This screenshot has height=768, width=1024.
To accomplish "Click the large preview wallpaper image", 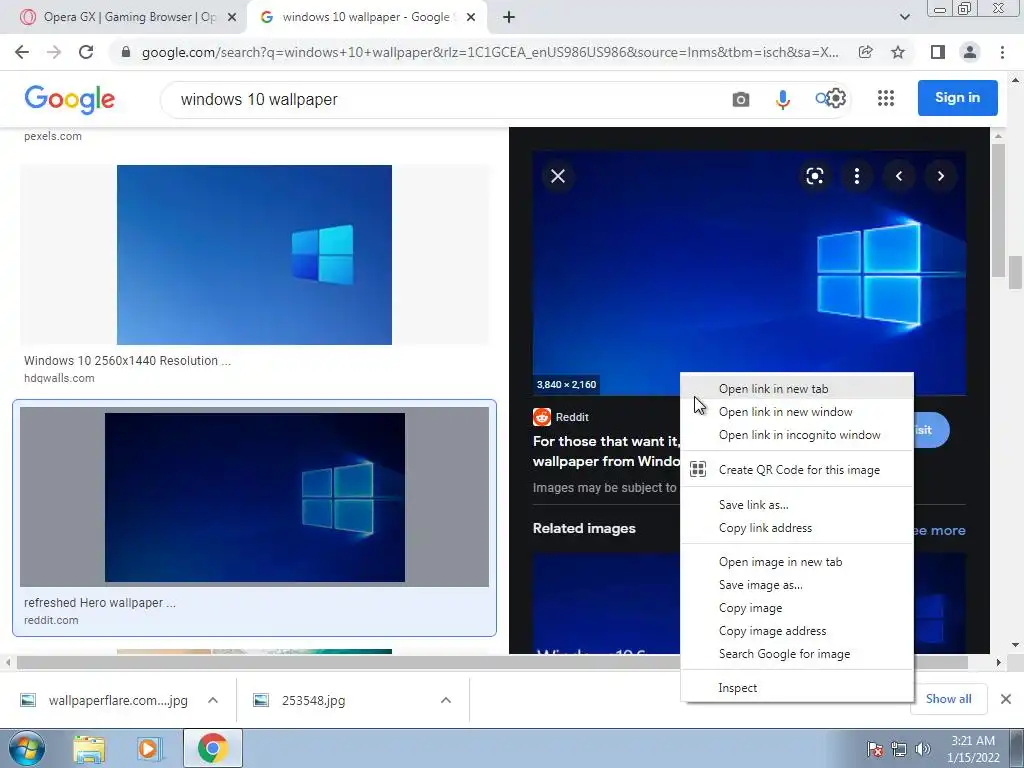I will coord(748,273).
